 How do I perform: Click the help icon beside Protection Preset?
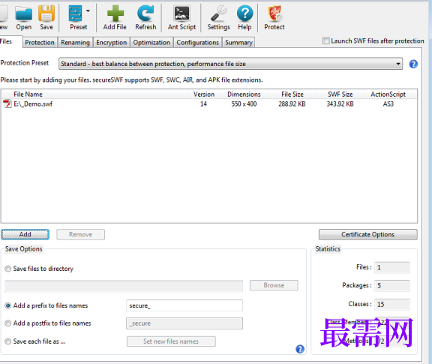pyautogui.click(x=413, y=64)
